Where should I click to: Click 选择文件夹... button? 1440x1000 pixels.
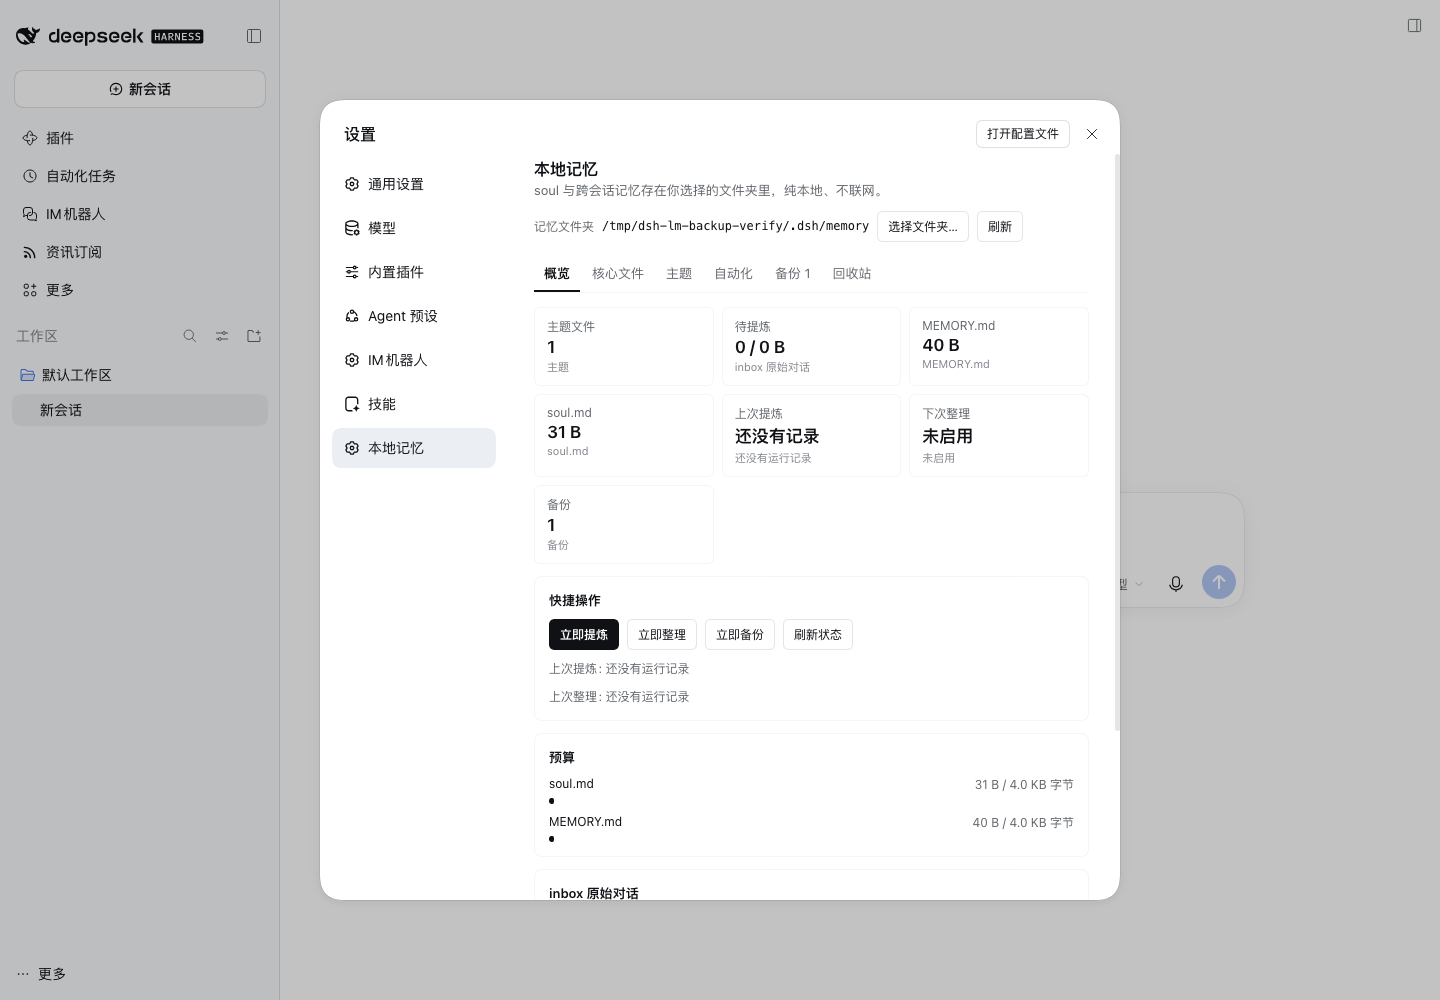pos(923,227)
